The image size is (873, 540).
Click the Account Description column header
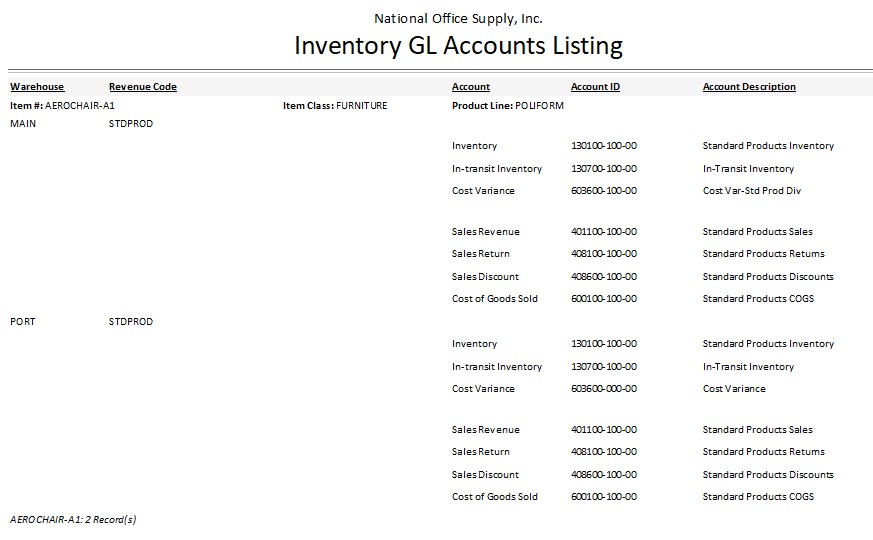[x=749, y=87]
